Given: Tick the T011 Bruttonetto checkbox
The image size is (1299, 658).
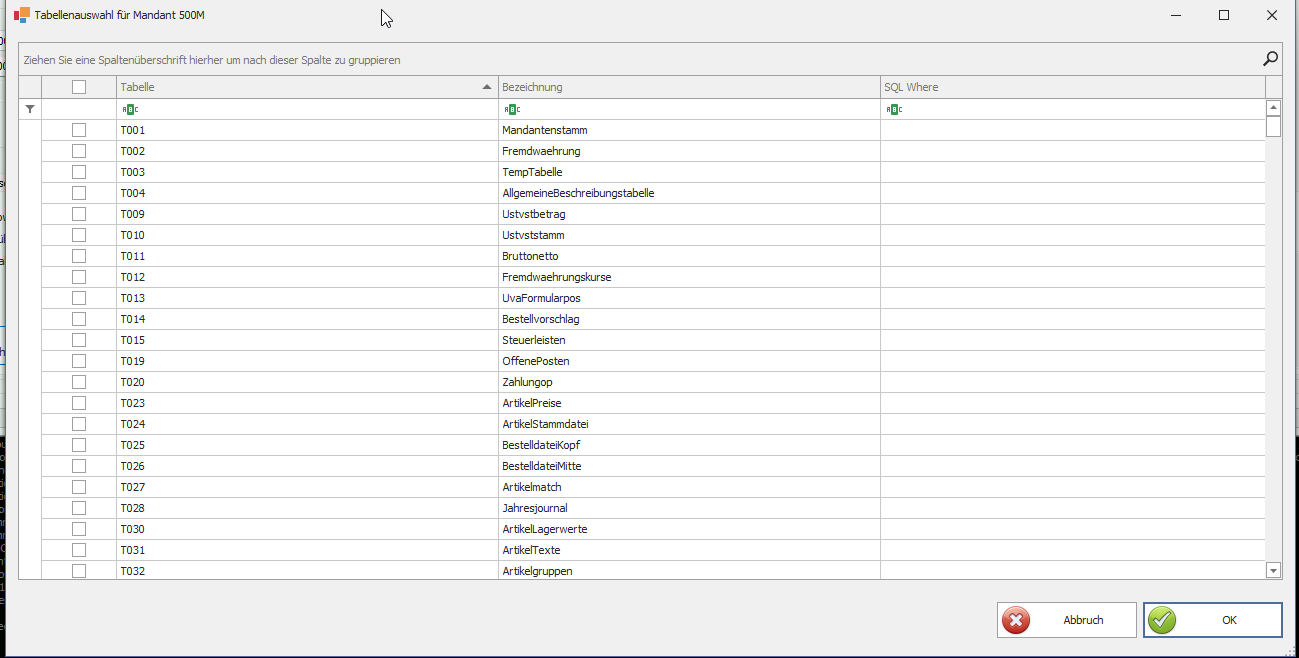Looking at the screenshot, I should point(79,256).
